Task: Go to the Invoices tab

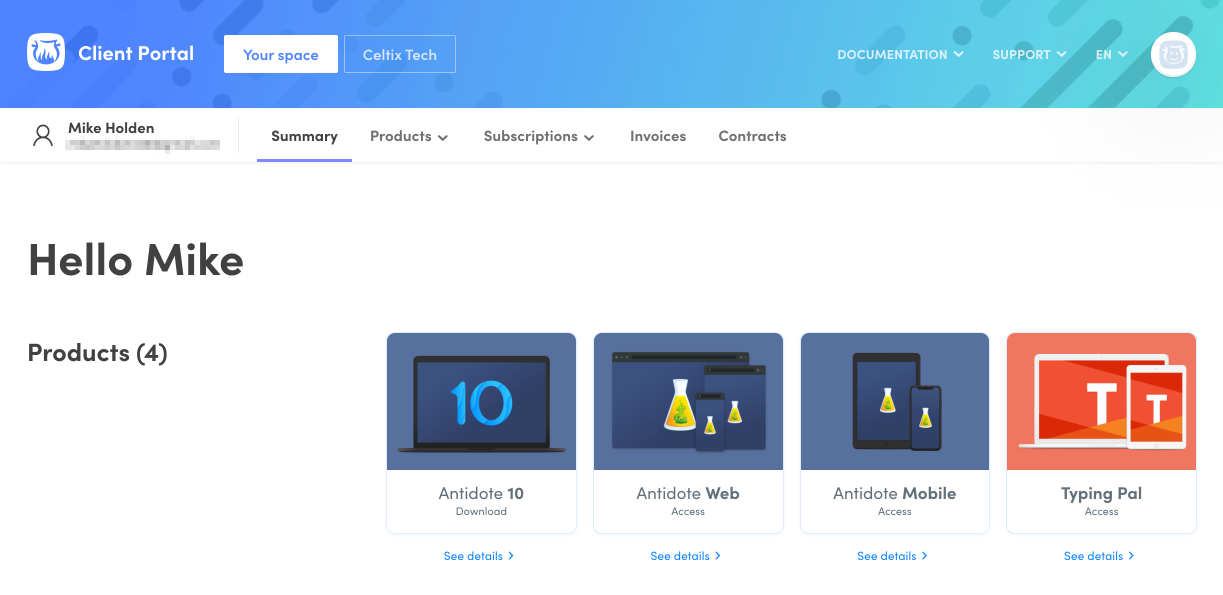Action: [658, 136]
